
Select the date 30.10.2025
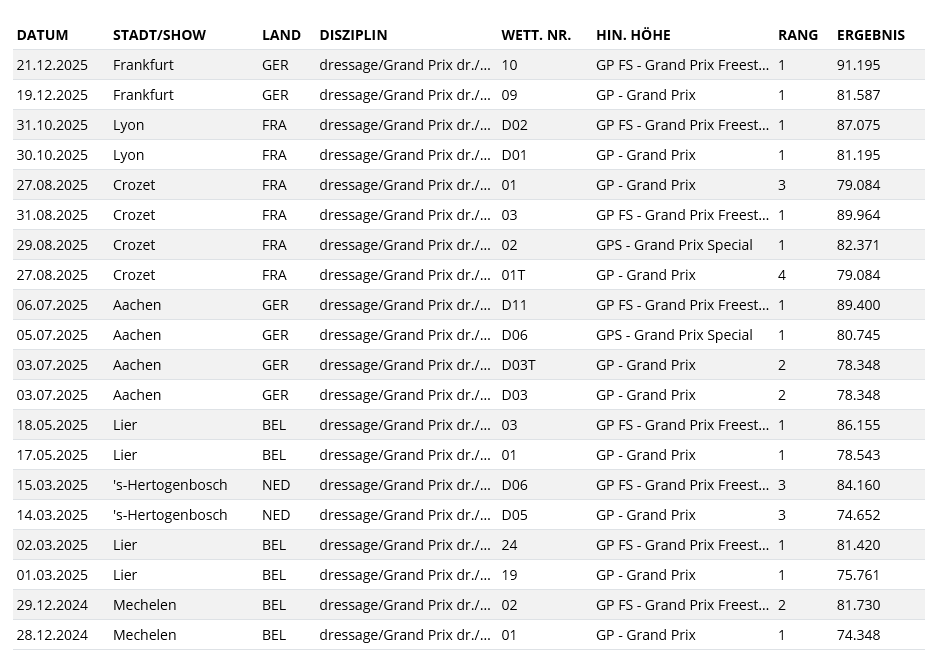[x=52, y=155]
